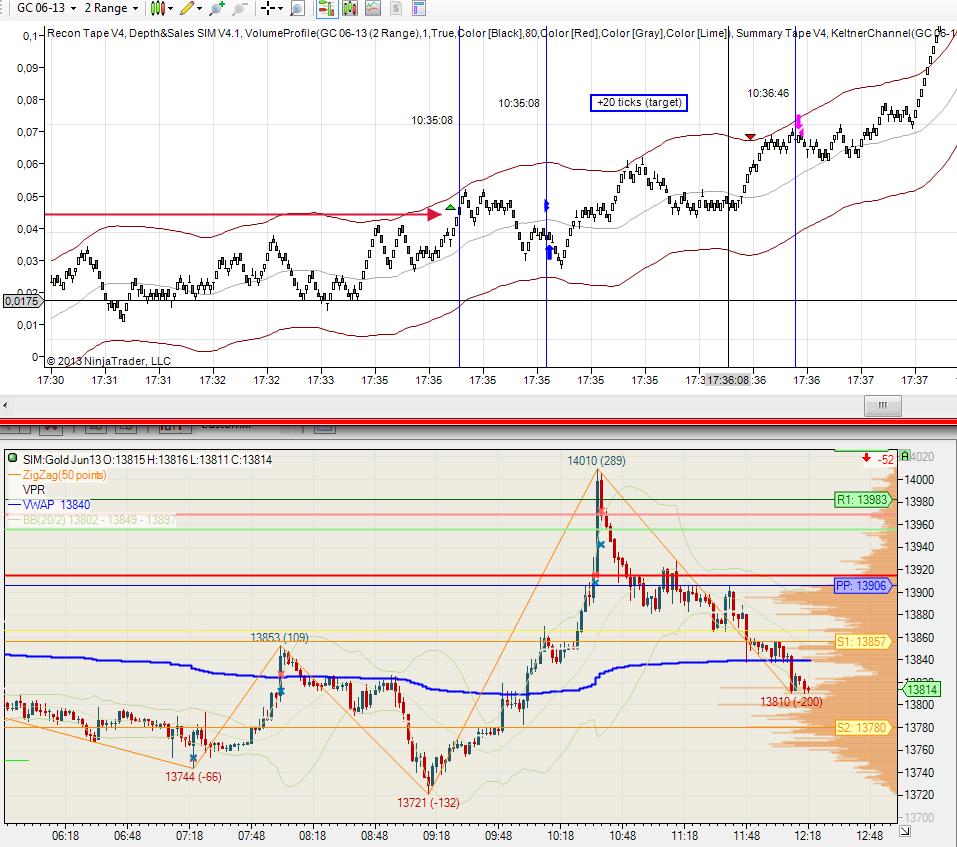This screenshot has height=847, width=957.
Task: Click the zoom out magnifier icon
Action: (x=240, y=8)
